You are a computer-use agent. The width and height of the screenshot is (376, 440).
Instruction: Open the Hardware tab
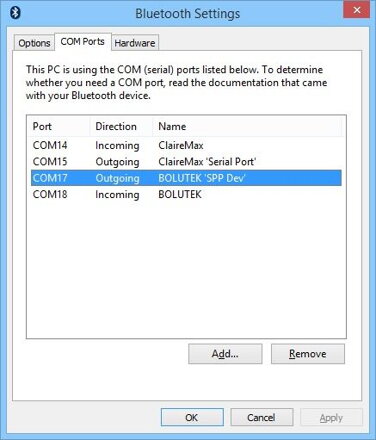pyautogui.click(x=135, y=43)
